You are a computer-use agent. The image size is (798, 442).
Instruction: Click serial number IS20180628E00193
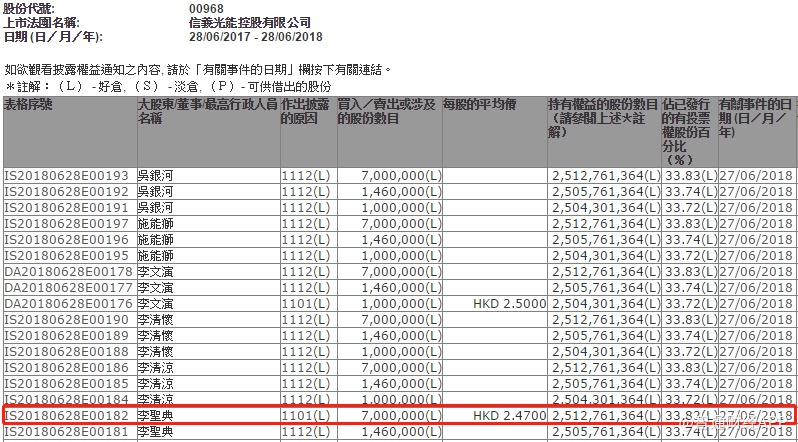point(66,176)
